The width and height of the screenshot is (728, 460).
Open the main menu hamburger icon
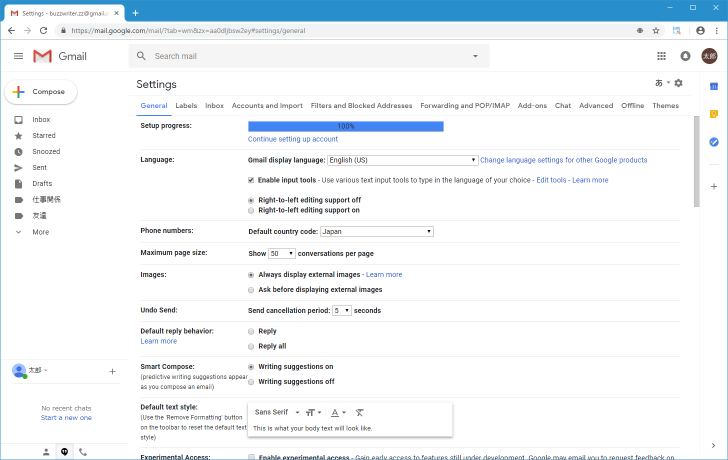click(19, 56)
